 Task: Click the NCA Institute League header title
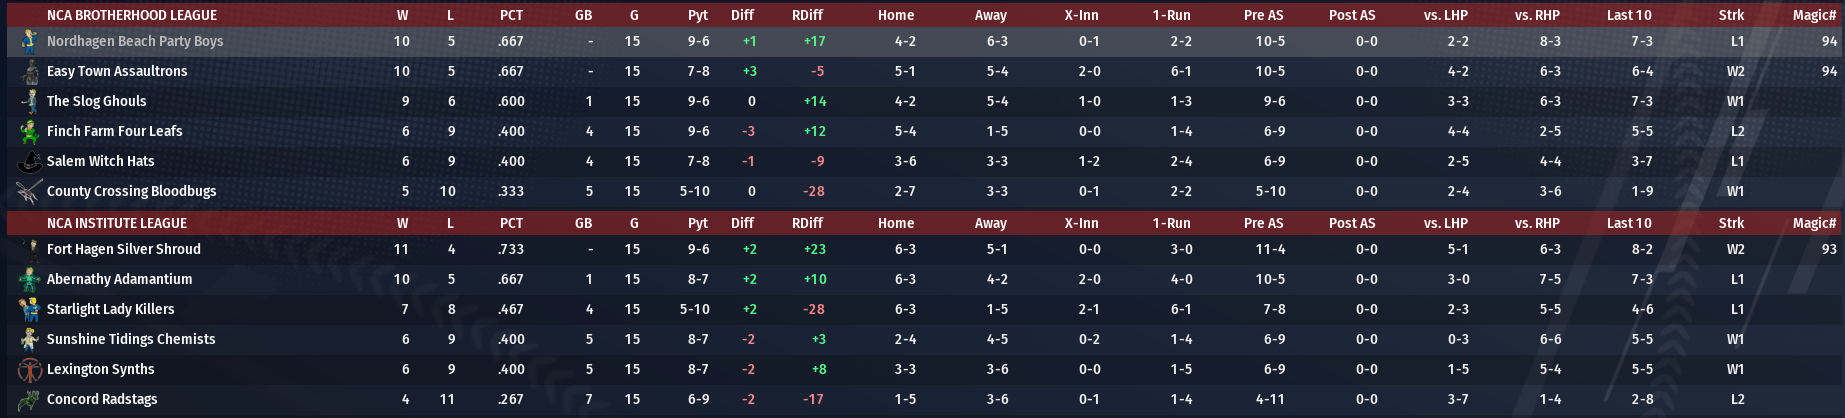[x=117, y=223]
